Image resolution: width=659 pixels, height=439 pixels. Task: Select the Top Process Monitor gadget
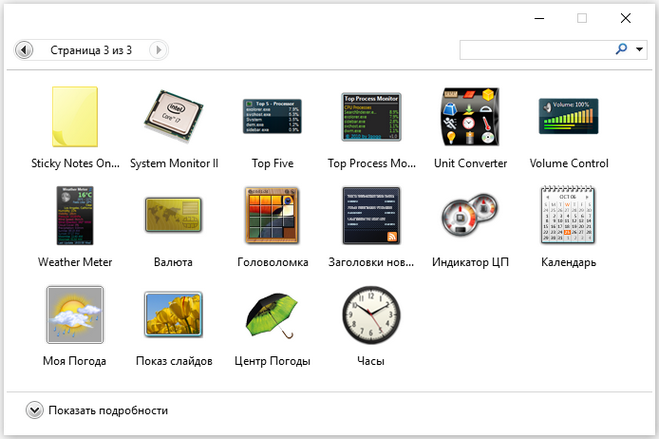point(371,118)
